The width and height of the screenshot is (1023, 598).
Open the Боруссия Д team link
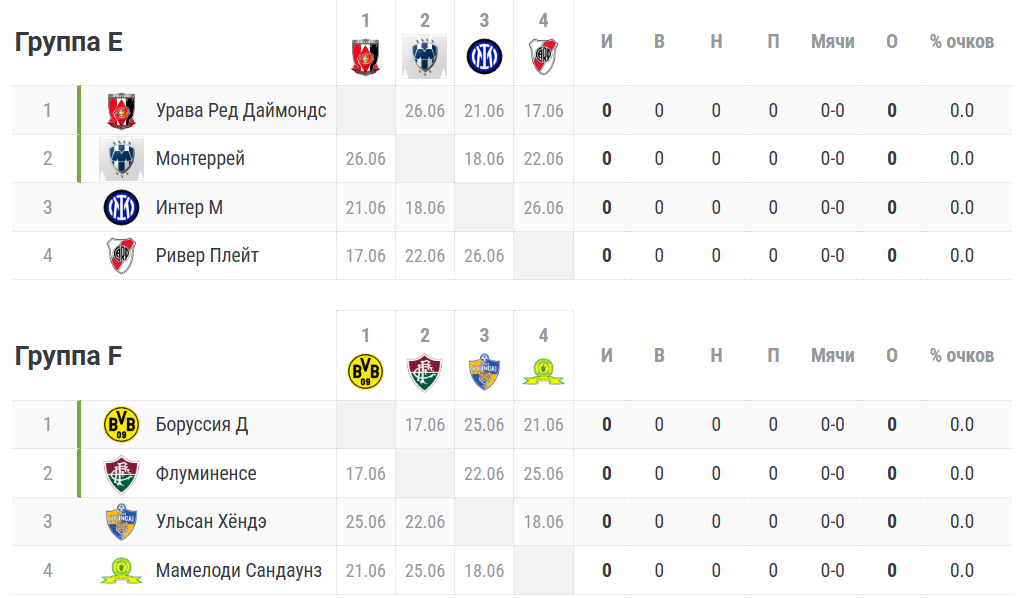tap(202, 425)
